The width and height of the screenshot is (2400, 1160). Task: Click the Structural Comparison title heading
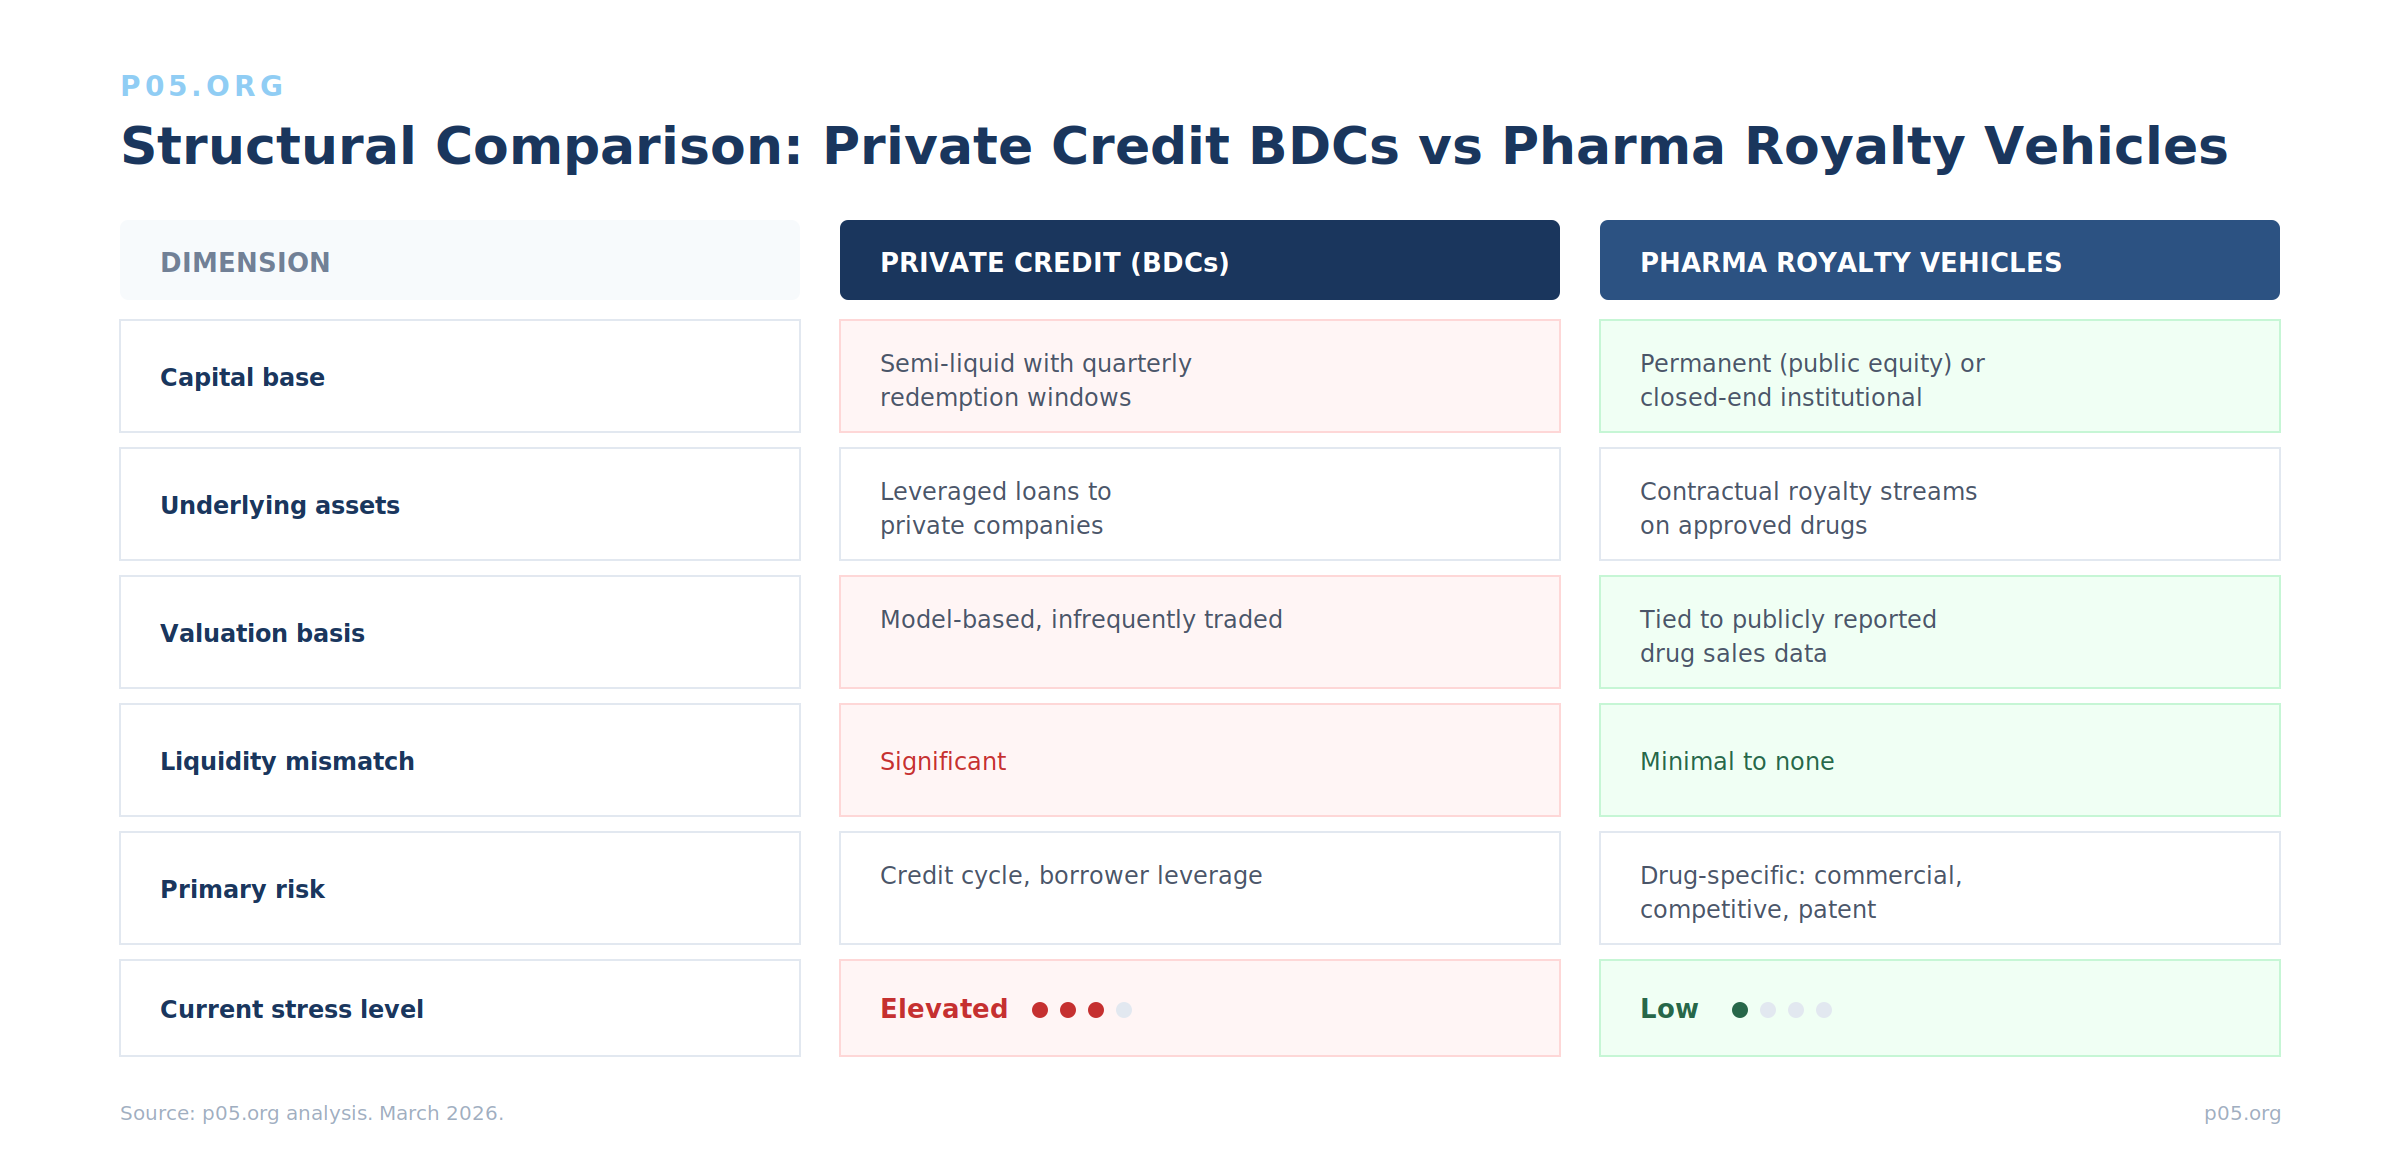click(x=1174, y=146)
